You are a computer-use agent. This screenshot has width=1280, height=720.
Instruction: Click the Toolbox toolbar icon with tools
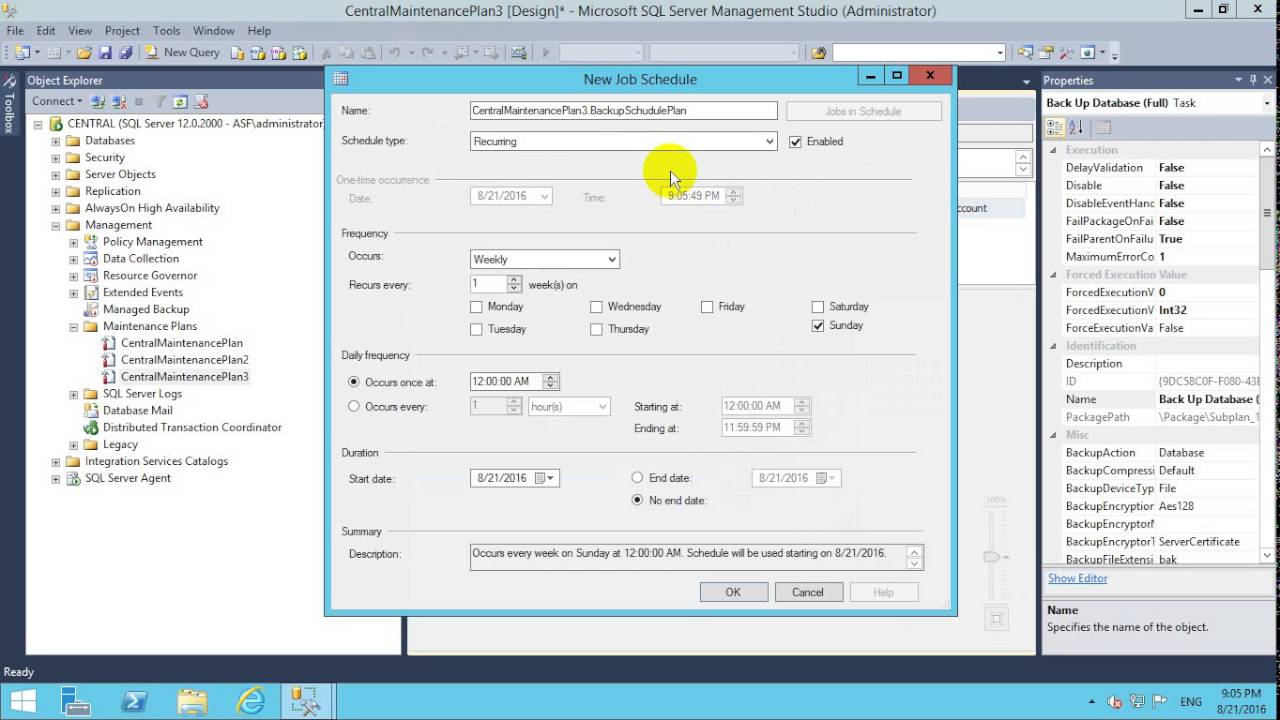tap(1066, 53)
